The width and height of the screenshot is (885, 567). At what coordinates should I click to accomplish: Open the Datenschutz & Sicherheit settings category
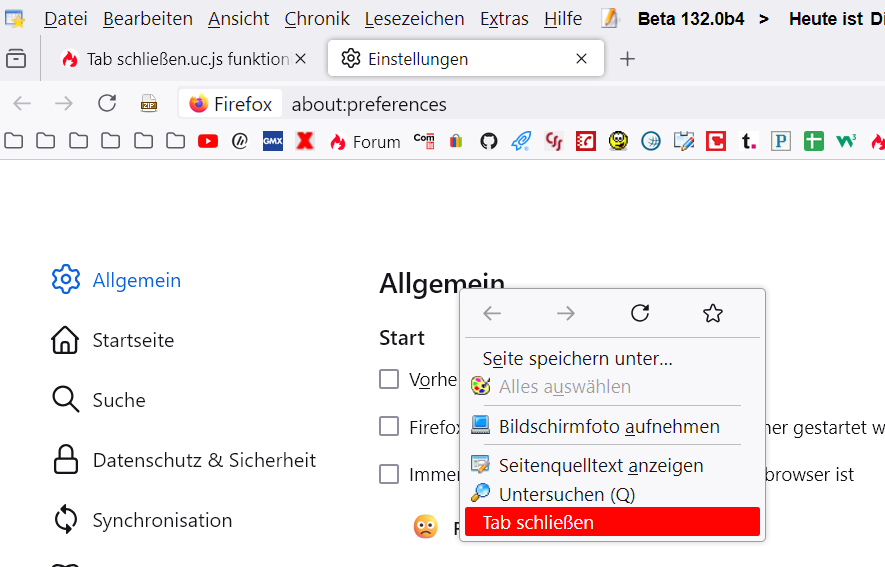pyautogui.click(x=204, y=460)
